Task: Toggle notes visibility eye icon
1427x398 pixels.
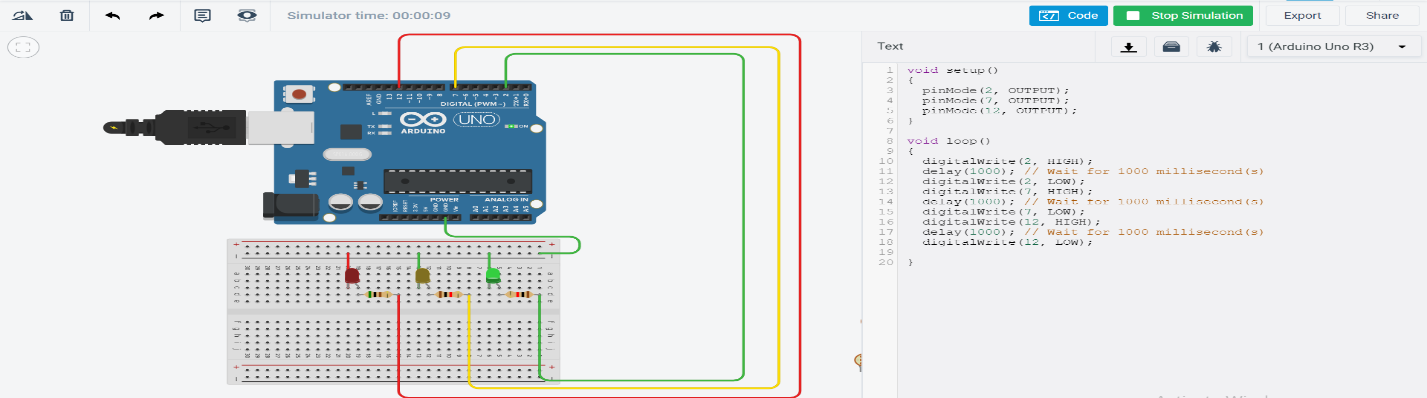Action: click(247, 16)
